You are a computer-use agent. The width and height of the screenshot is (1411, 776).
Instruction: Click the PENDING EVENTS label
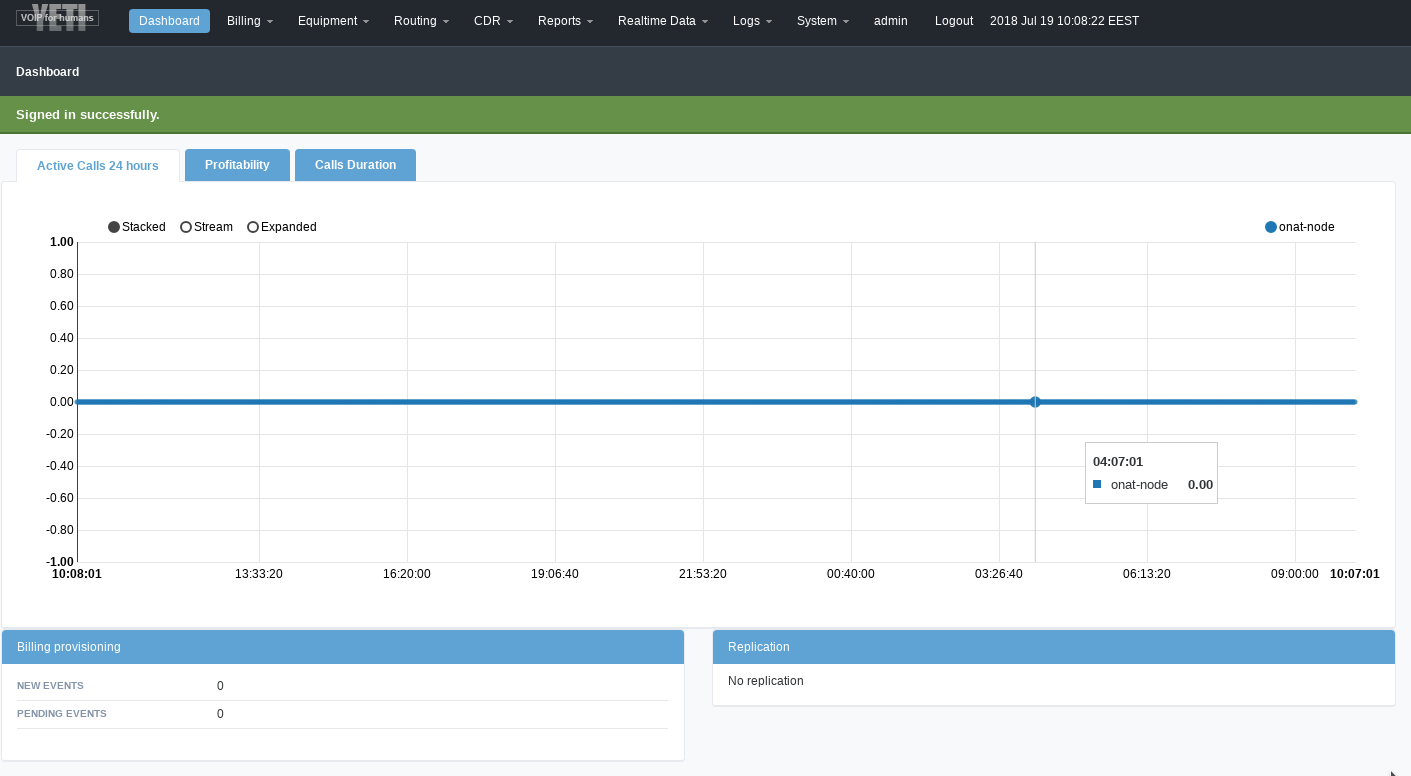coord(62,714)
